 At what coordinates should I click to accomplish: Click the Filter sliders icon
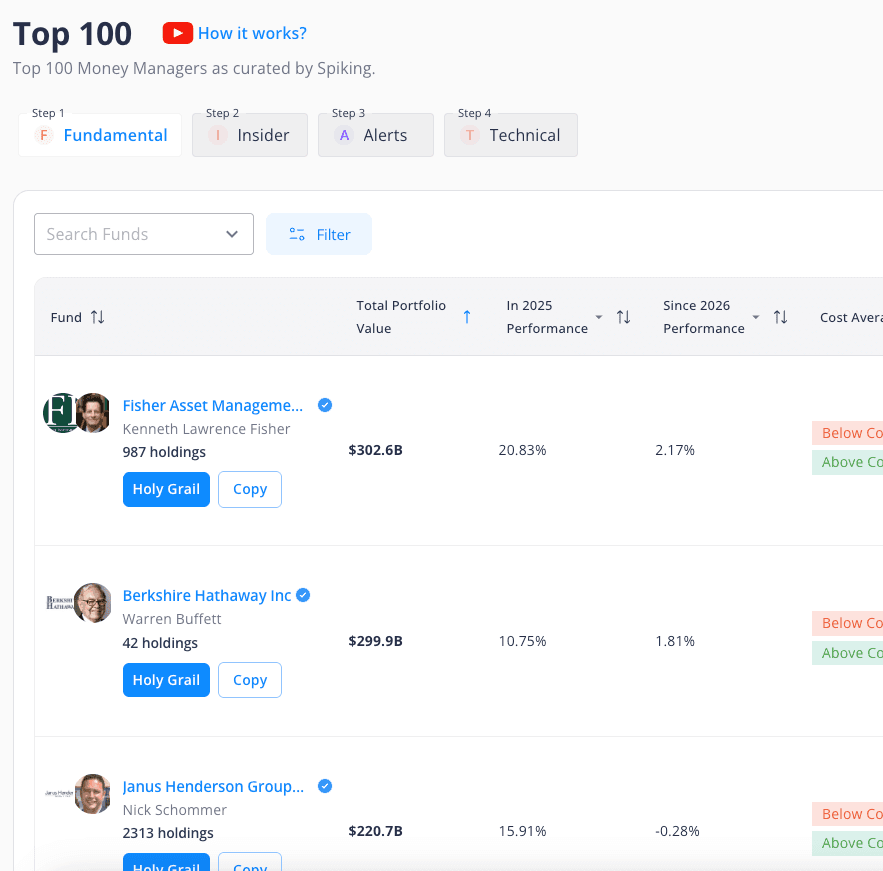[x=296, y=234]
